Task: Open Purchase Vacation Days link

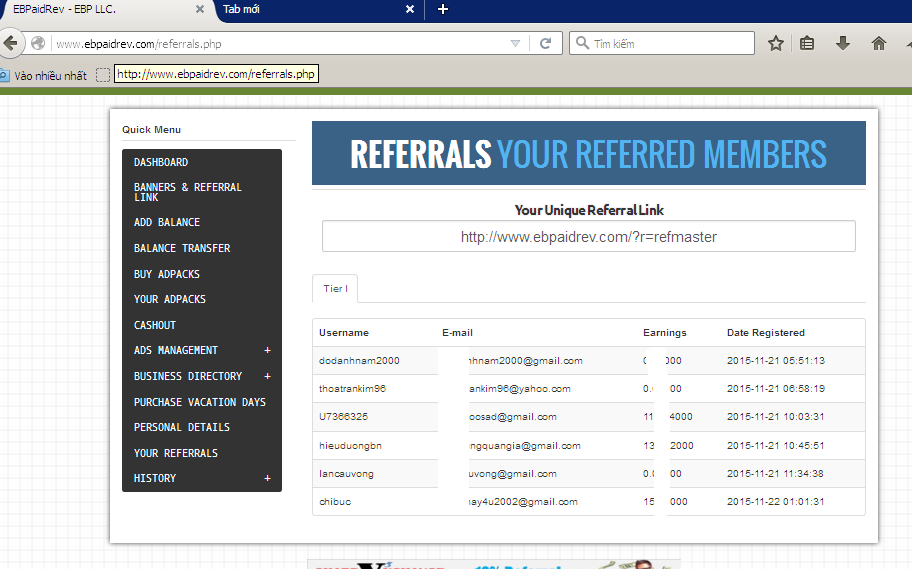Action: coord(200,402)
